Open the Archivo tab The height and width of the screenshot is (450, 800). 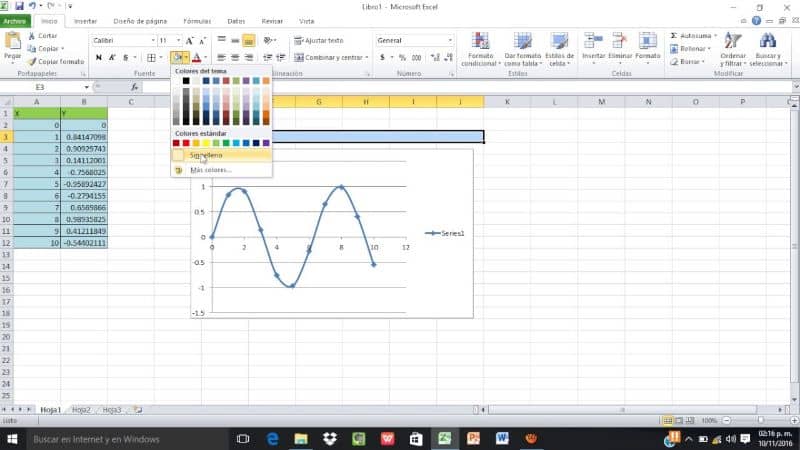[x=15, y=21]
